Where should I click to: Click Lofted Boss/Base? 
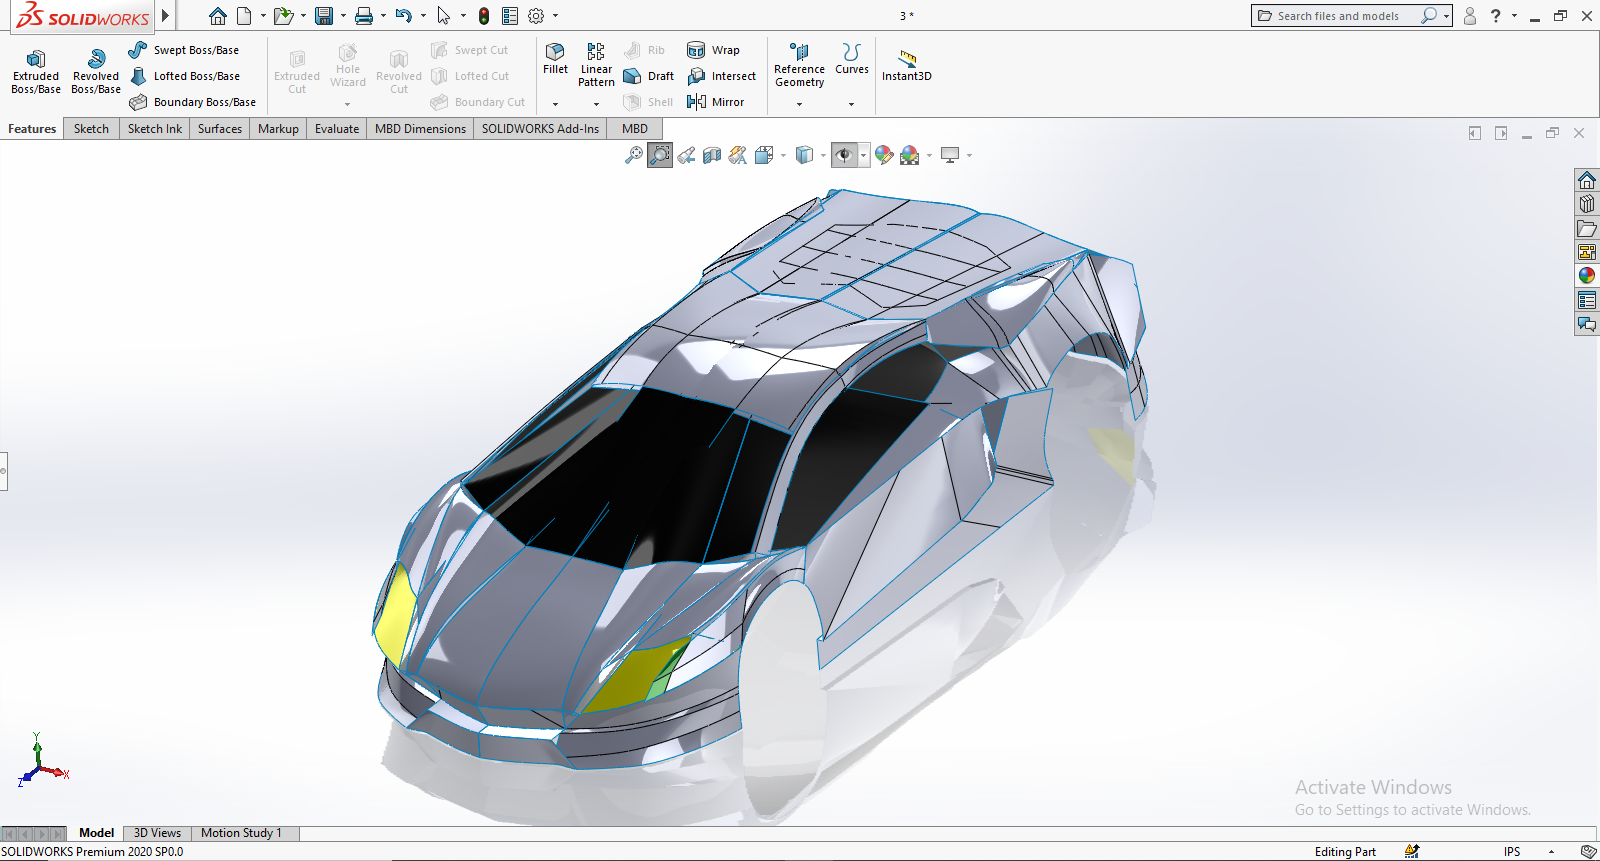click(185, 76)
